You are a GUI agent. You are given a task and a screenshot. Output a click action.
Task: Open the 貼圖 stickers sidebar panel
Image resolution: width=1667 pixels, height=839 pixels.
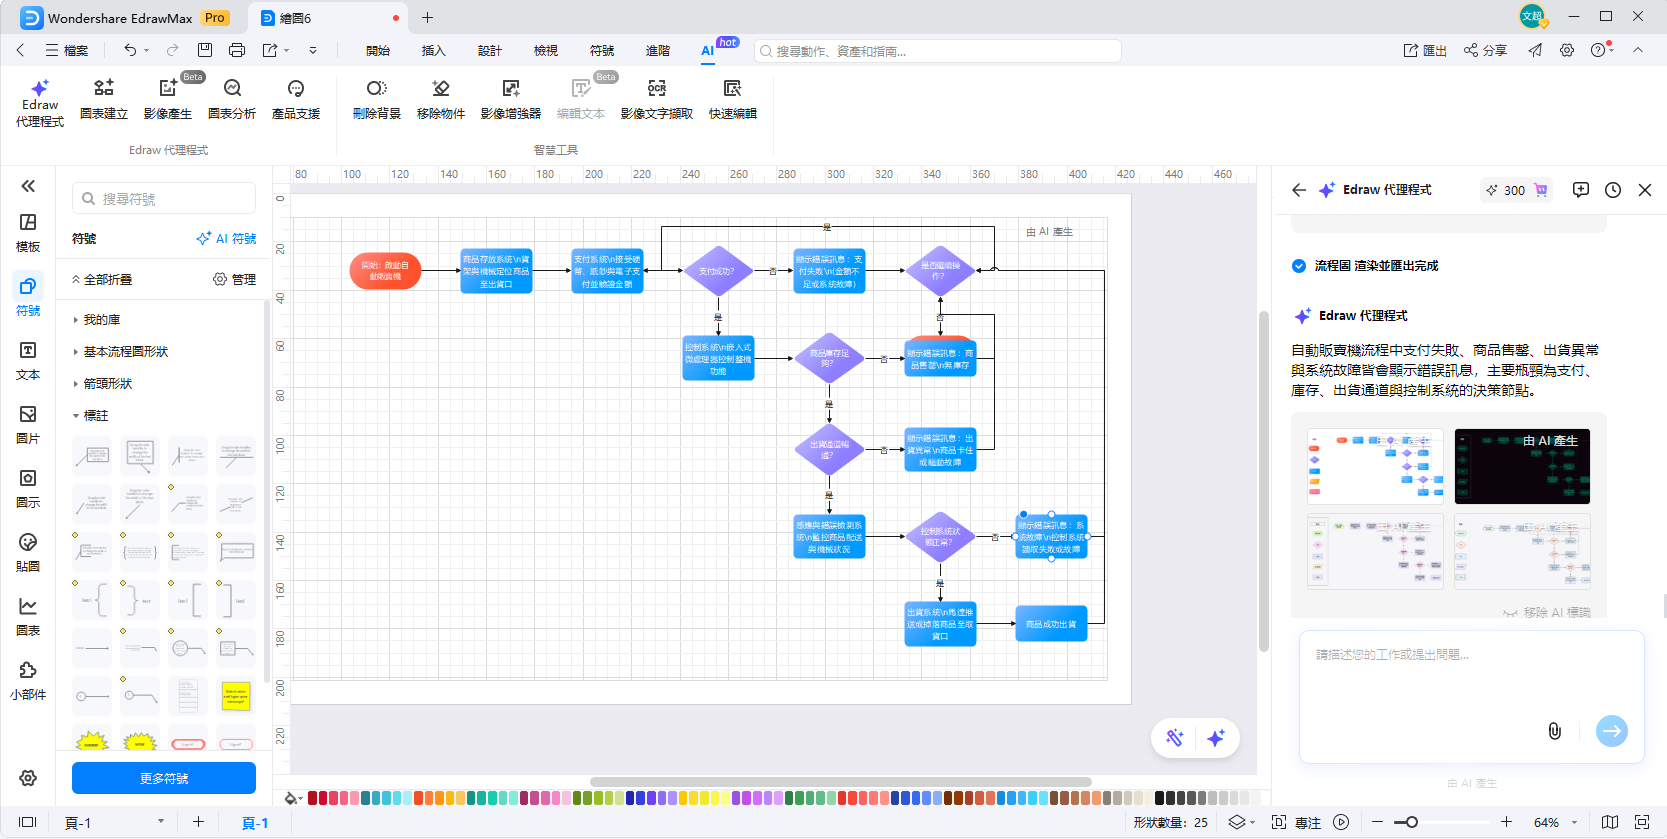coord(28,552)
